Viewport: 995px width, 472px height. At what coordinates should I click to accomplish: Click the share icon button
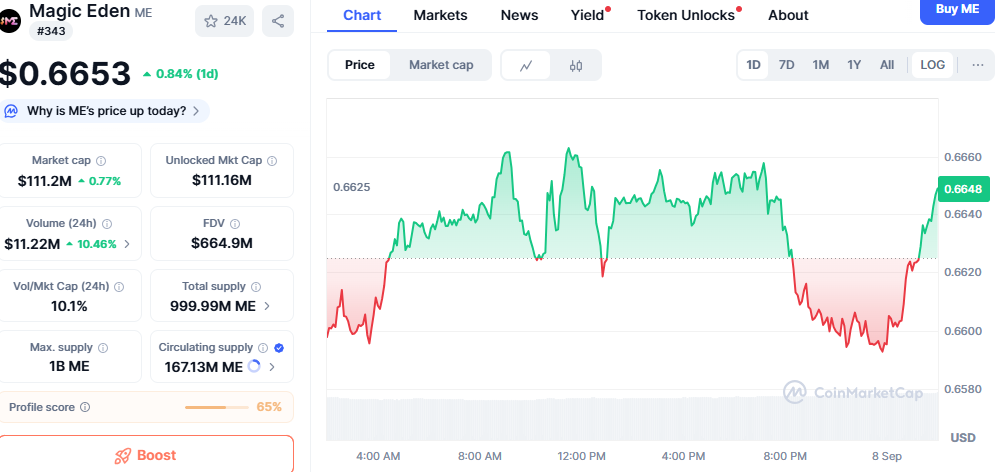(278, 21)
